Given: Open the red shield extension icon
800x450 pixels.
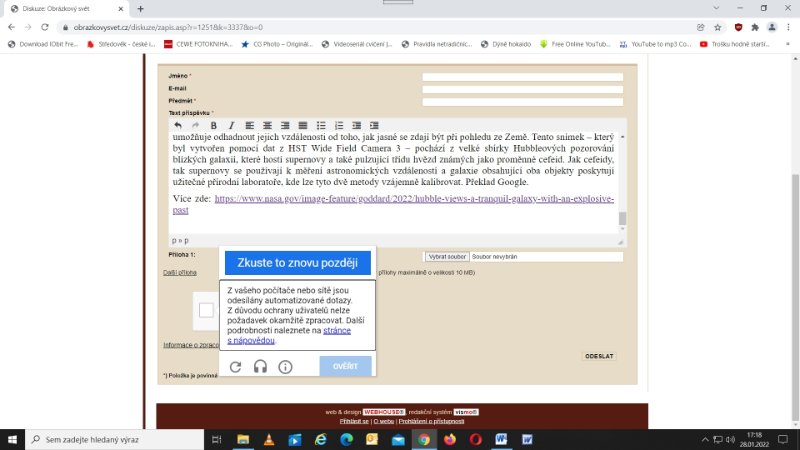Looking at the screenshot, I should tap(738, 27).
